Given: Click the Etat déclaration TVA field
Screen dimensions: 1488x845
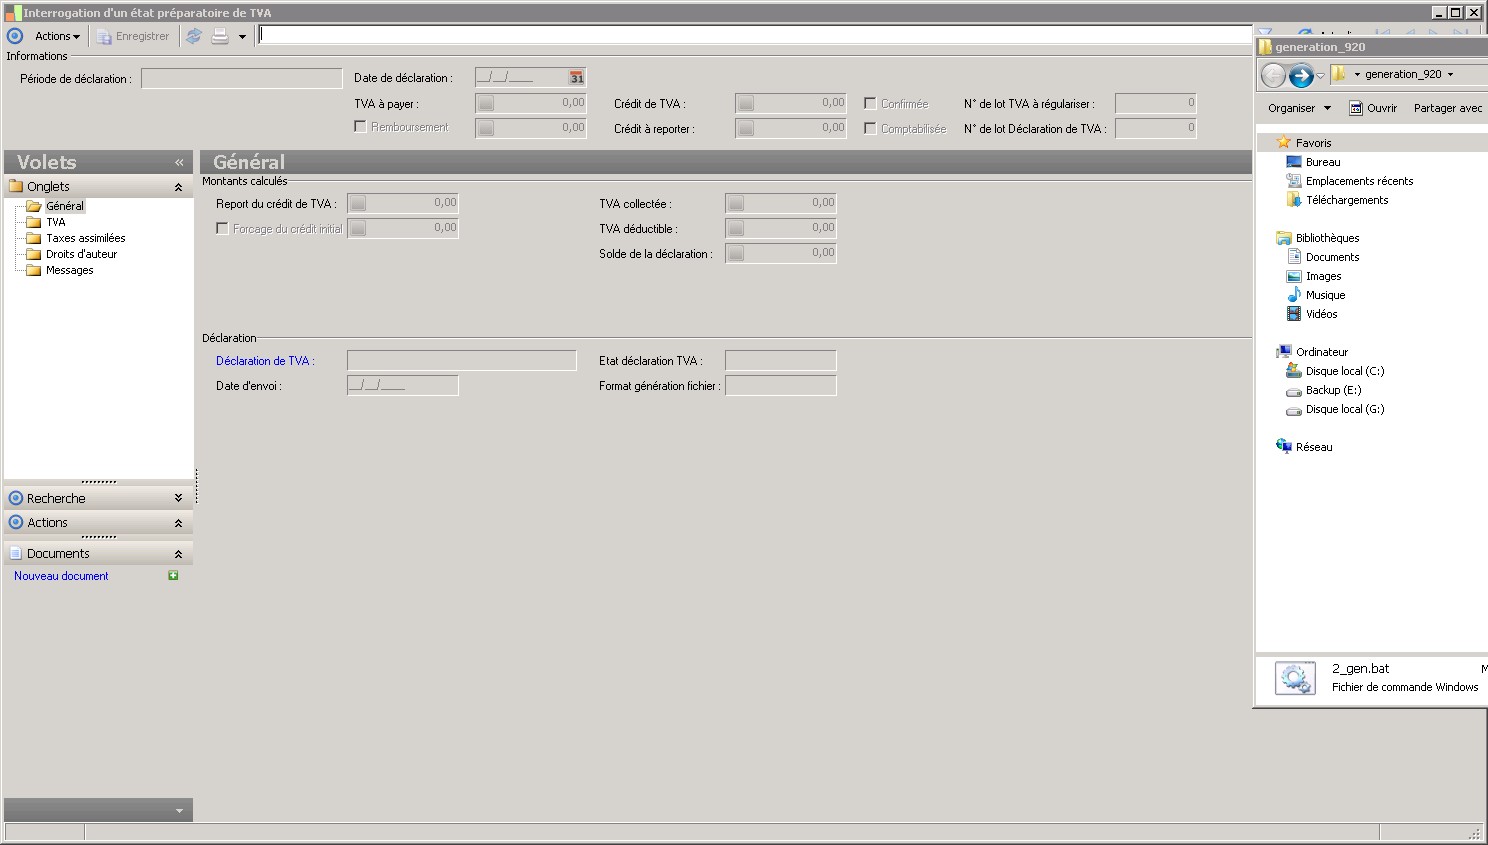Looking at the screenshot, I should [x=781, y=360].
